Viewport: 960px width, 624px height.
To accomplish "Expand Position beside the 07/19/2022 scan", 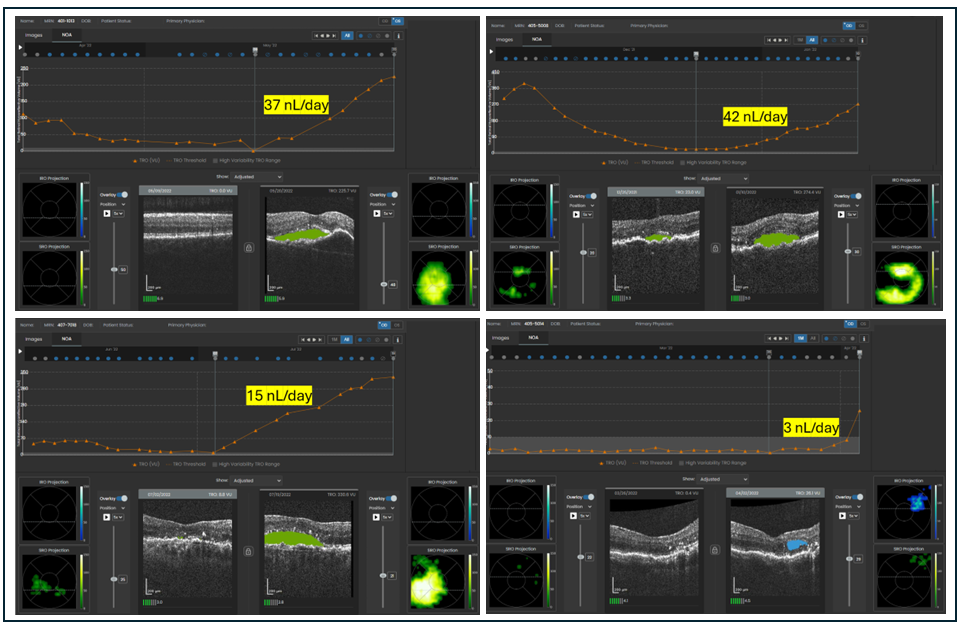I will [x=382, y=508].
